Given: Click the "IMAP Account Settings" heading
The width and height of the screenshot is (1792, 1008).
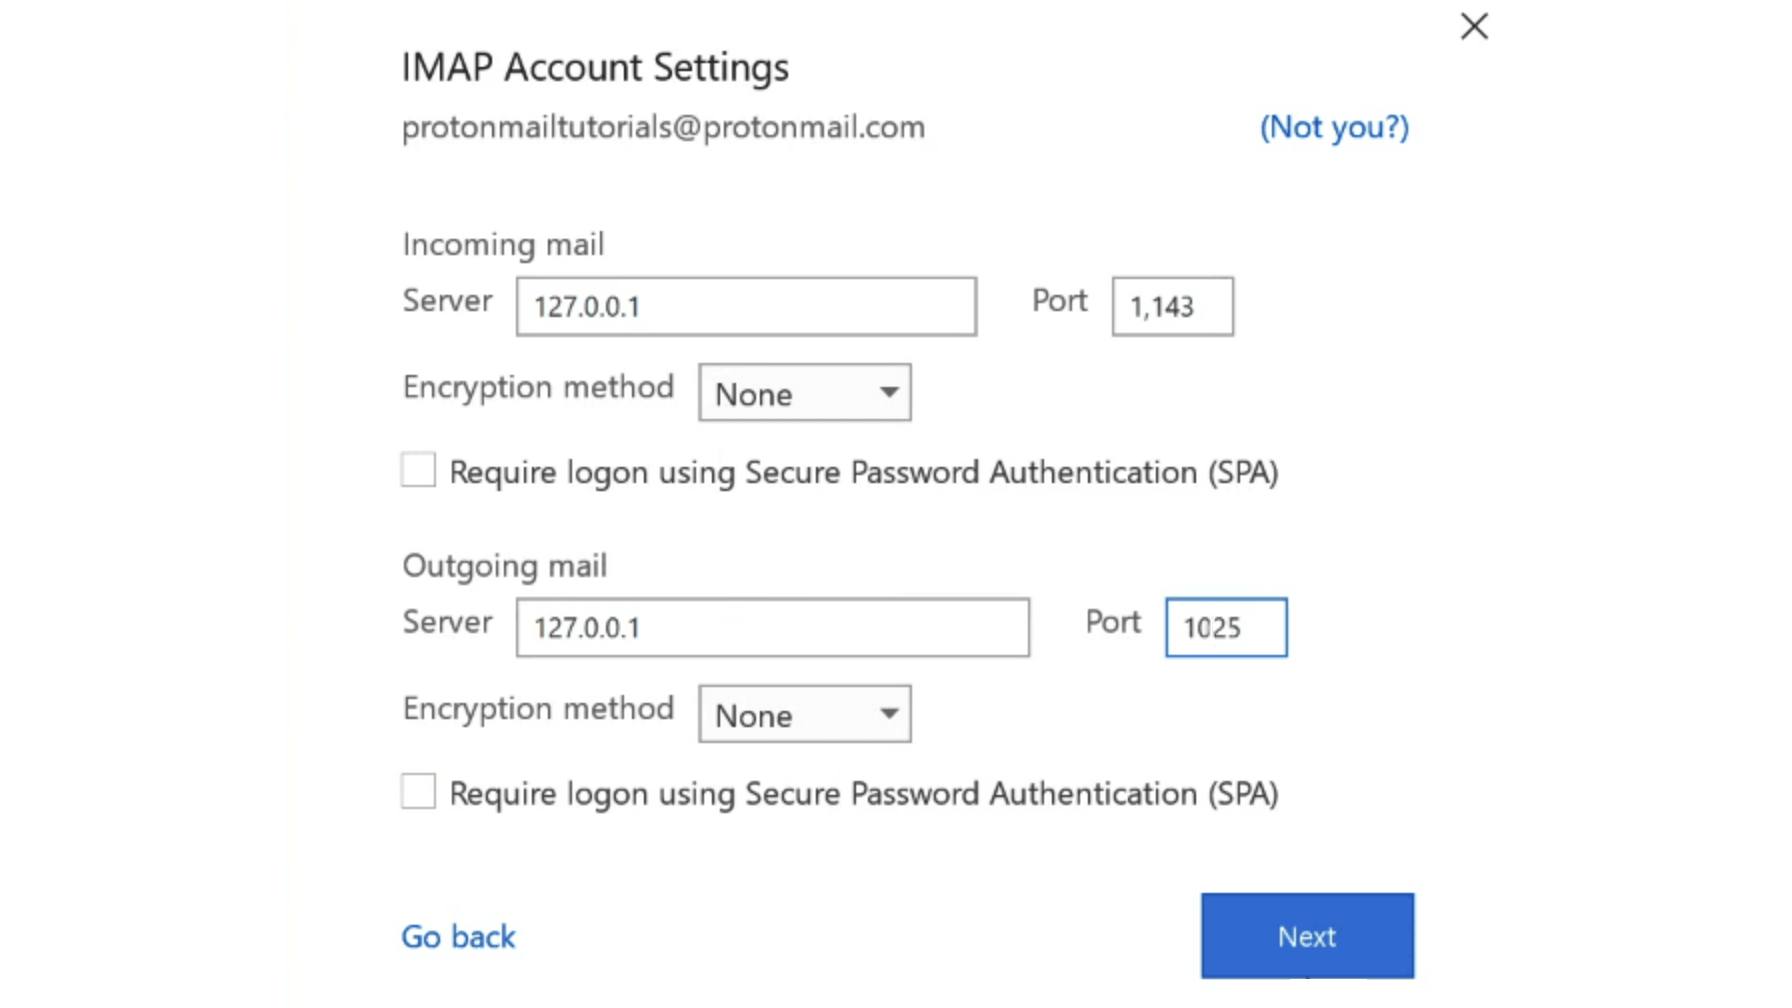Looking at the screenshot, I should click(595, 68).
